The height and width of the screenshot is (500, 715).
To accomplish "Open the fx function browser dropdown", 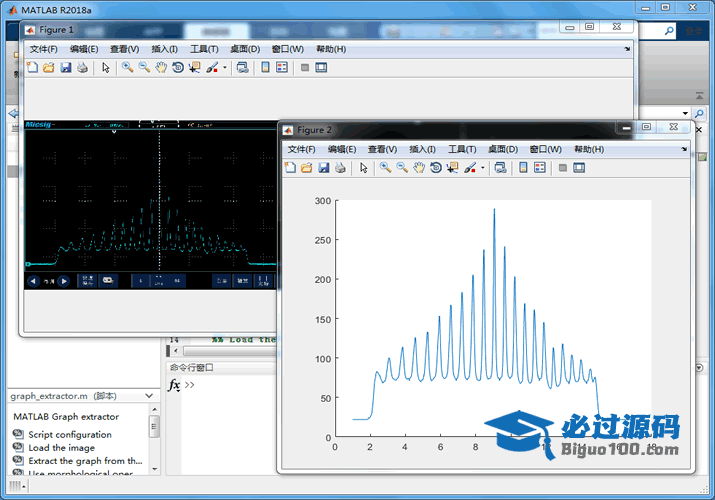I will click(174, 385).
